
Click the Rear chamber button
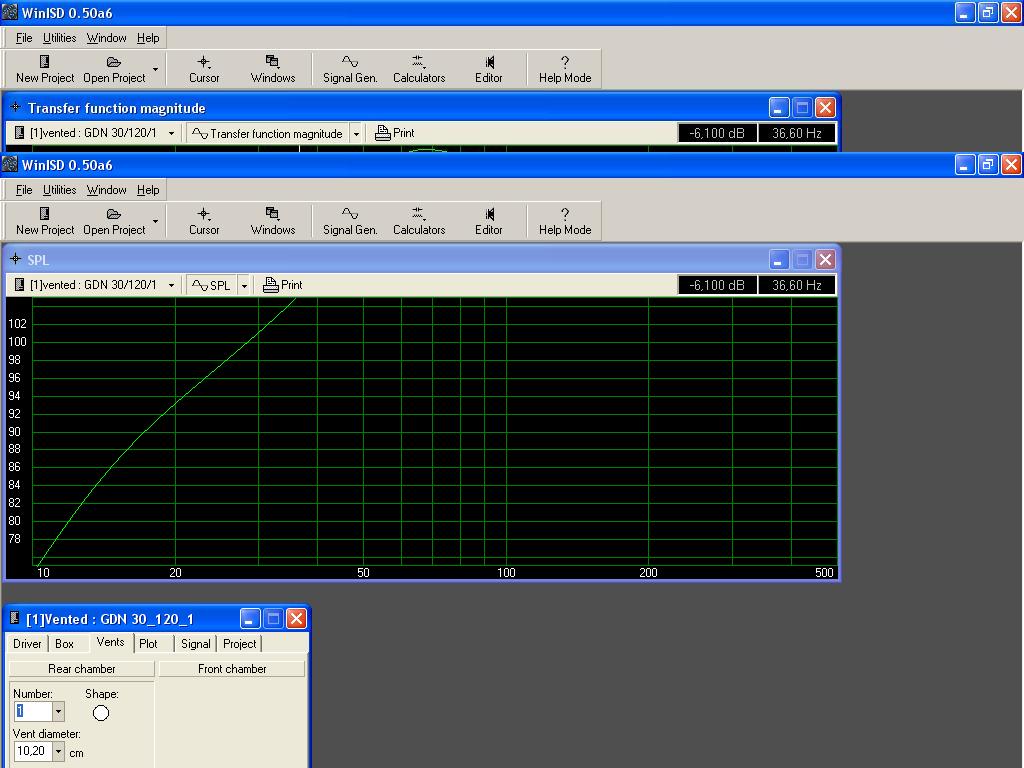[x=82, y=669]
